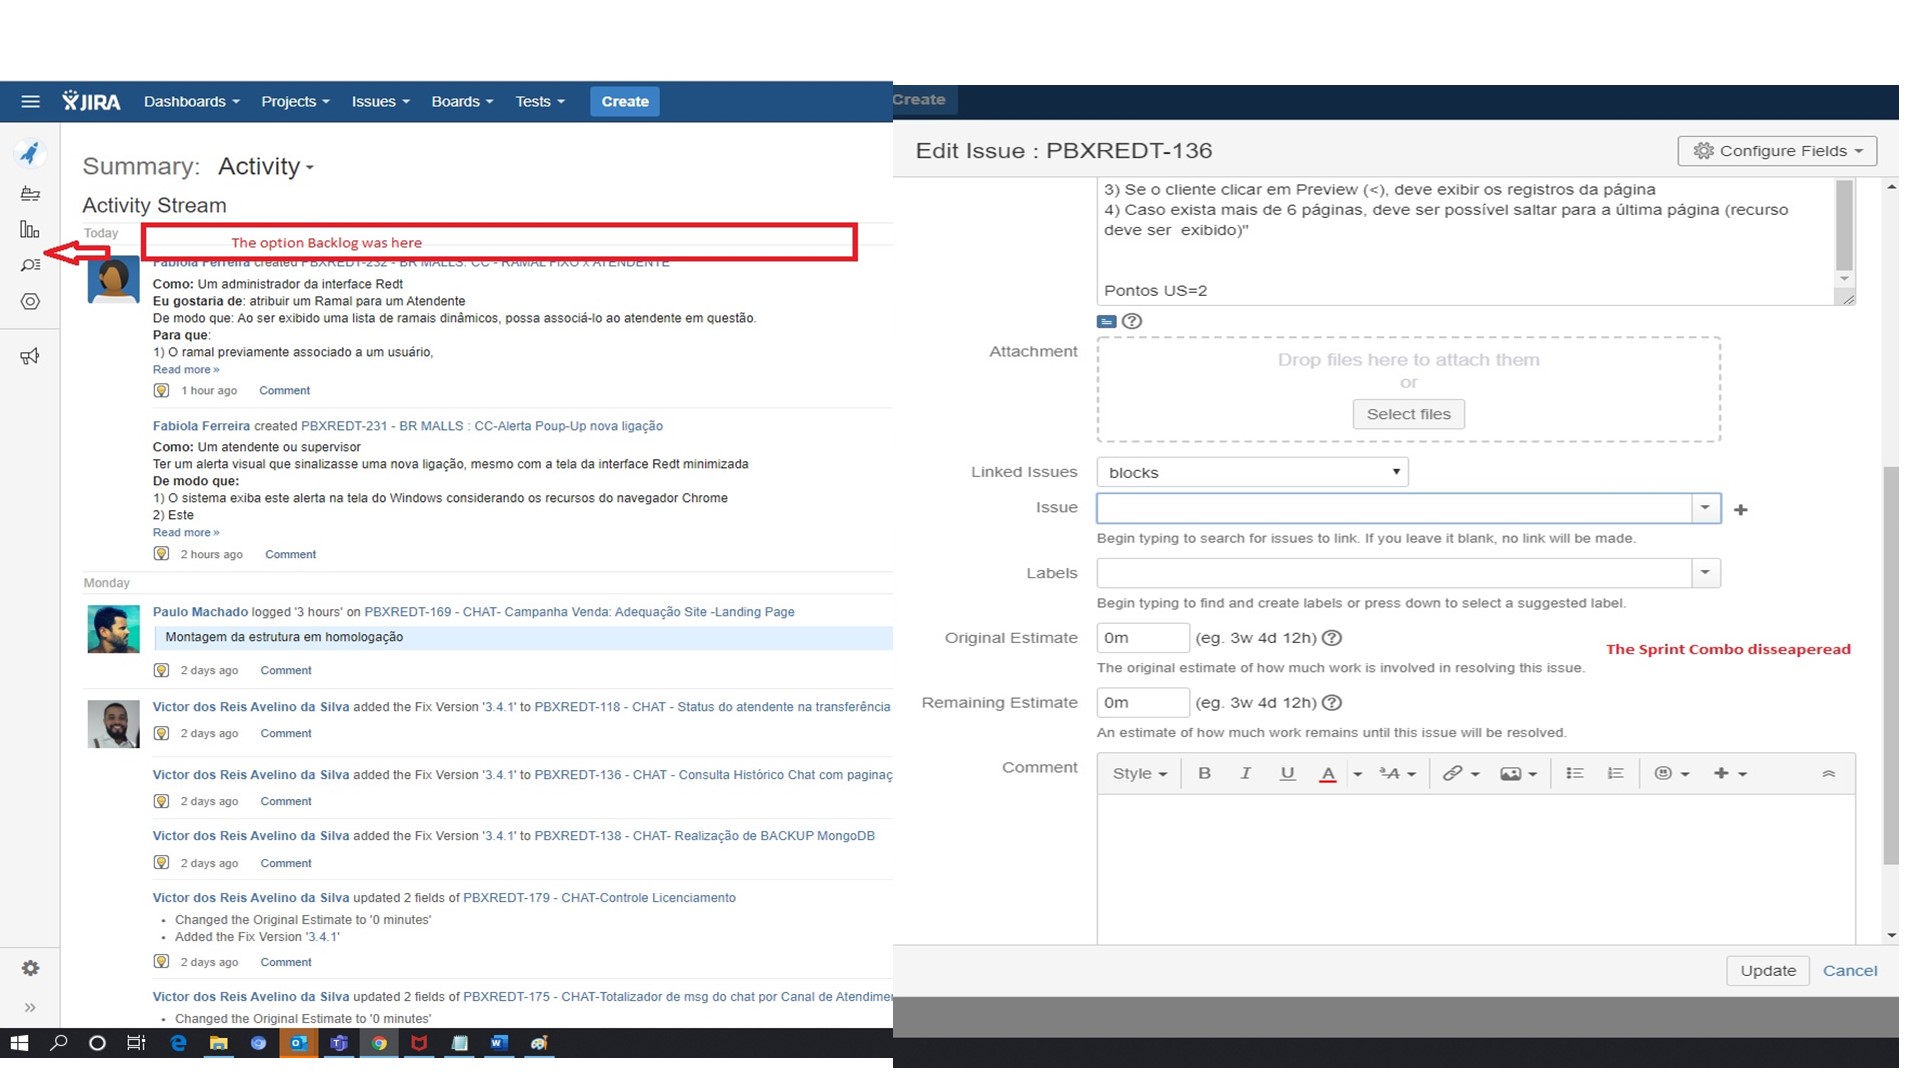Click the Update button
Screen dimensions: 1920x1080
pos(1768,970)
